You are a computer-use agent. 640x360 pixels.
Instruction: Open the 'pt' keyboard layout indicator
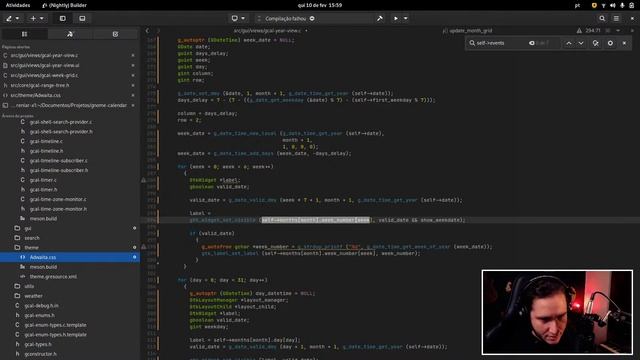click(x=577, y=5)
